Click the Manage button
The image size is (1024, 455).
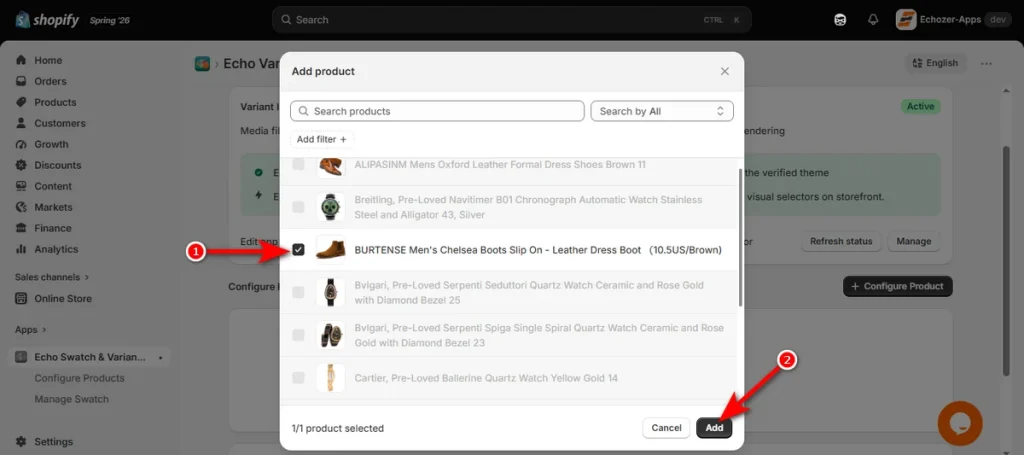pos(914,241)
